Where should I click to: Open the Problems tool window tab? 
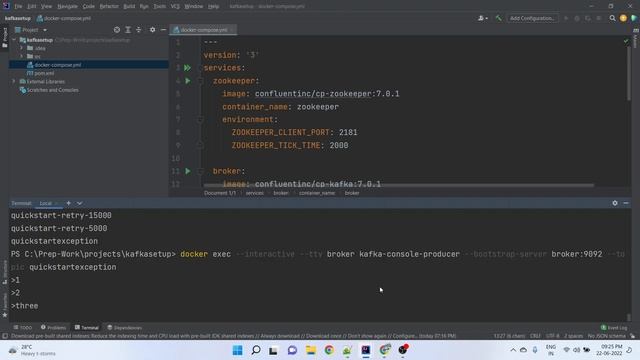[x=53, y=327]
